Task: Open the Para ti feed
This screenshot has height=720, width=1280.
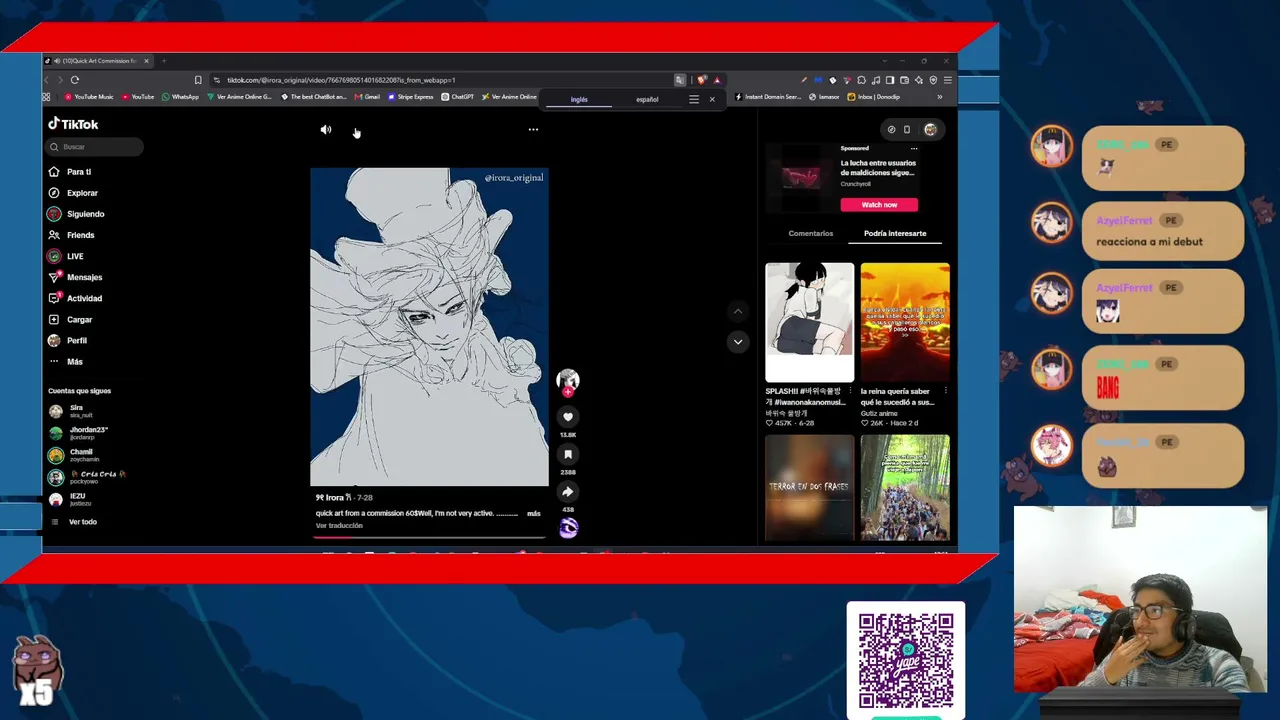Action: click(x=70, y=172)
